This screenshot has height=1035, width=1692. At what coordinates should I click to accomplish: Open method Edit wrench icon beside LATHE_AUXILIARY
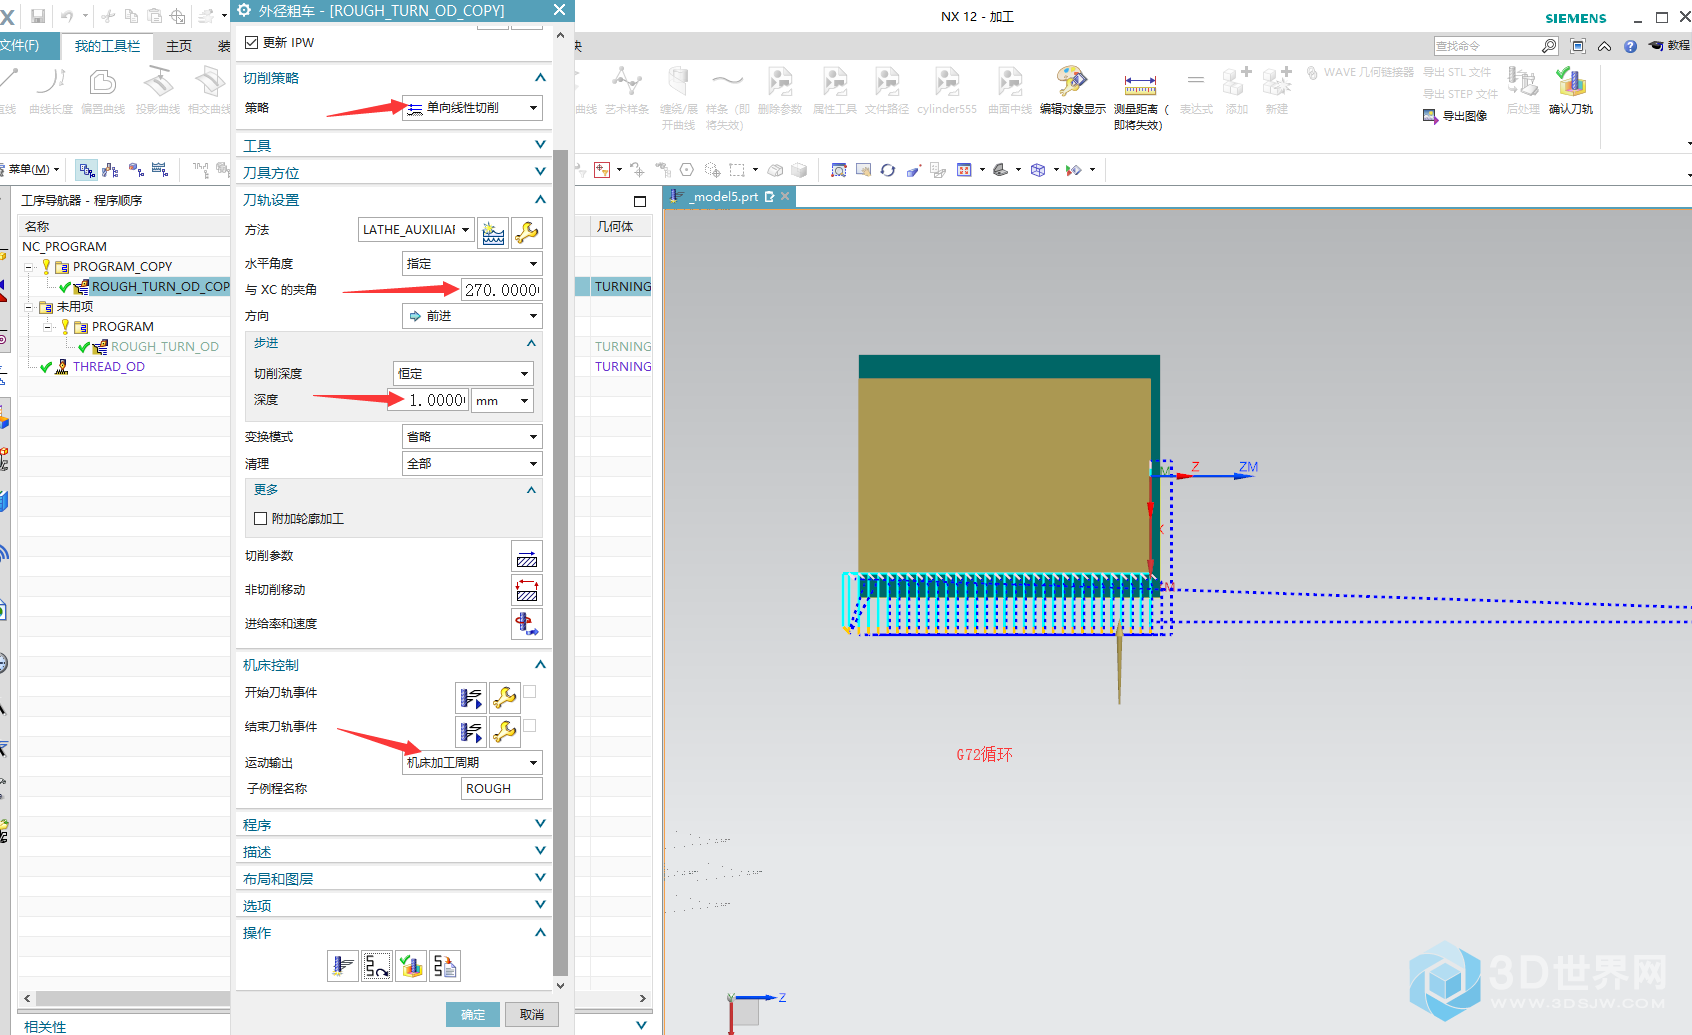527,233
